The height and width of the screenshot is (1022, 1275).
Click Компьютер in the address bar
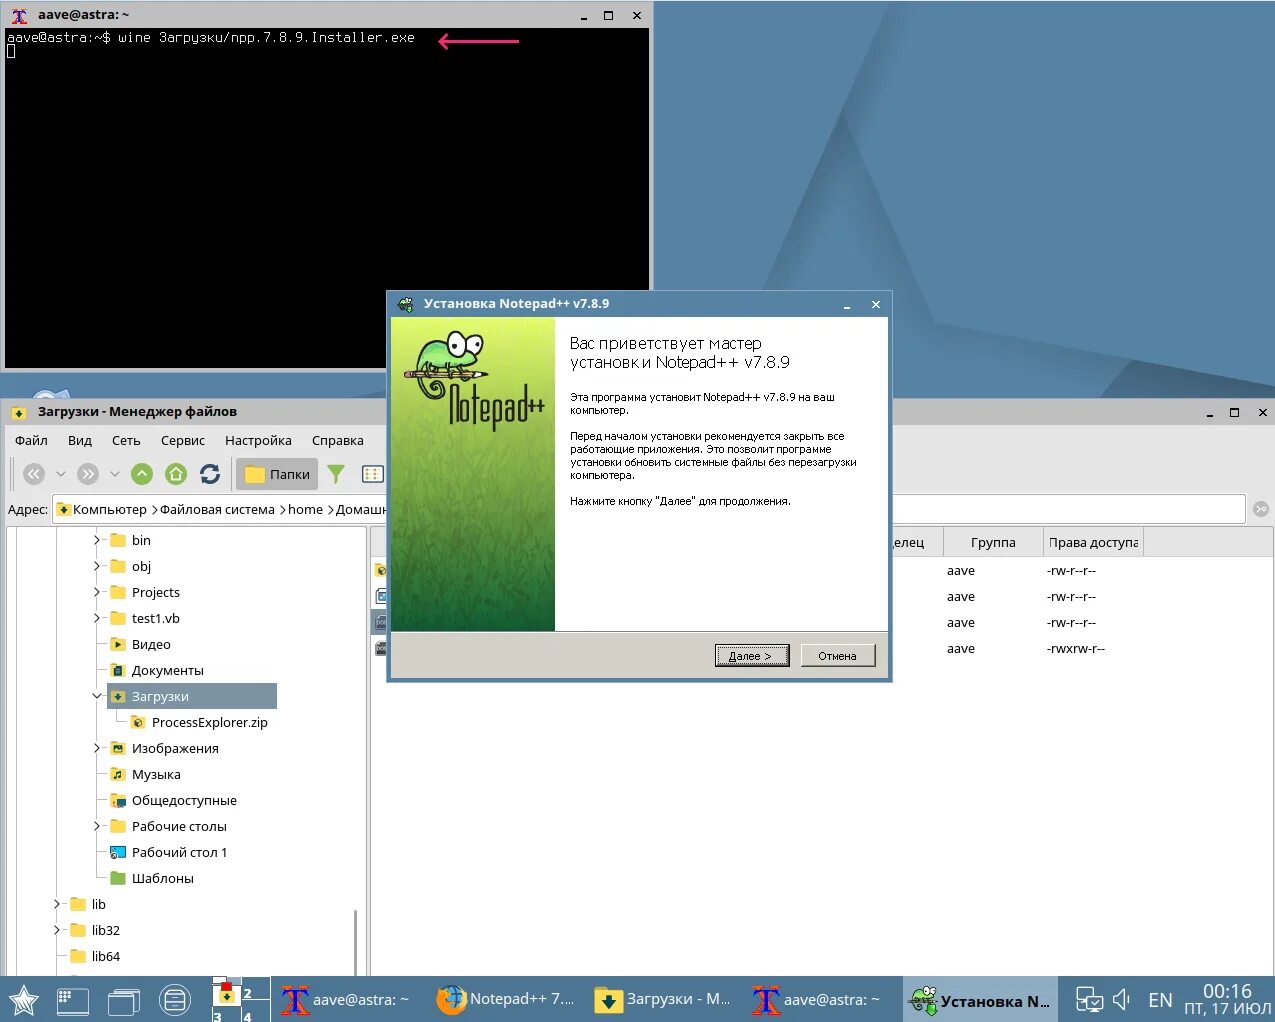[x=110, y=509]
